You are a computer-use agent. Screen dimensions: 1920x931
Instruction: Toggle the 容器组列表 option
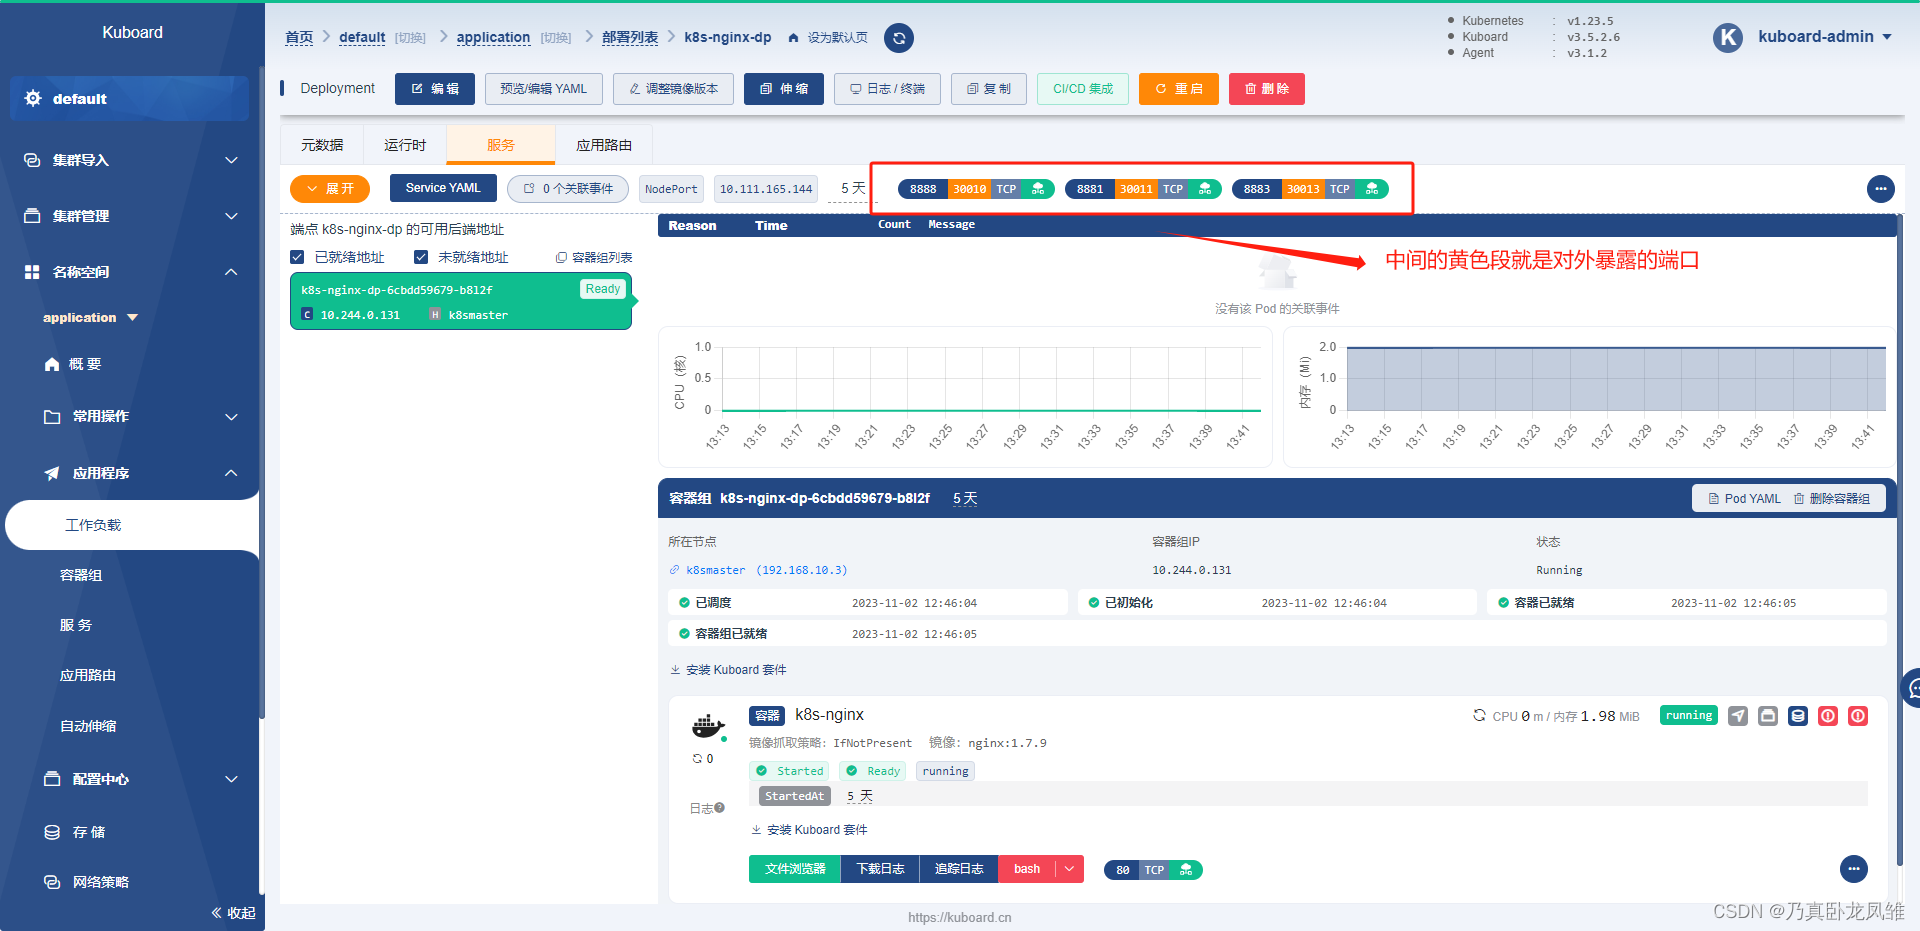594,257
